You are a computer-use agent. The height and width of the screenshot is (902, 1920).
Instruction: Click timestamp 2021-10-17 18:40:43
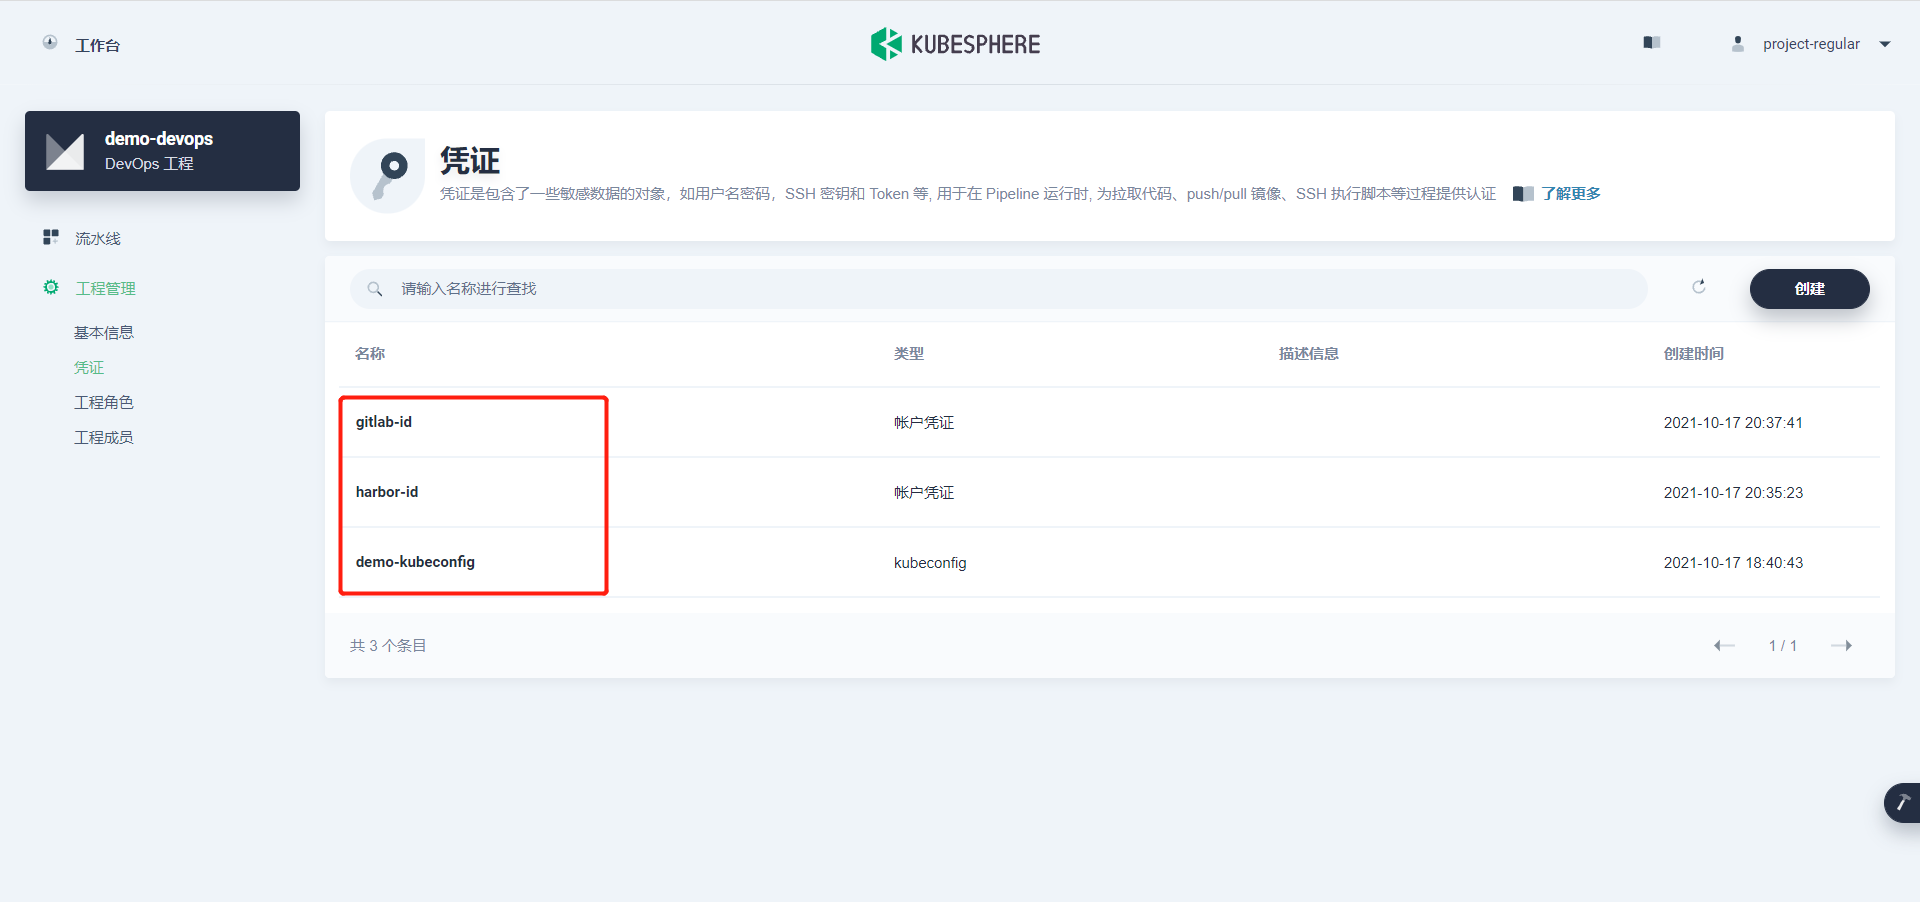tap(1733, 563)
